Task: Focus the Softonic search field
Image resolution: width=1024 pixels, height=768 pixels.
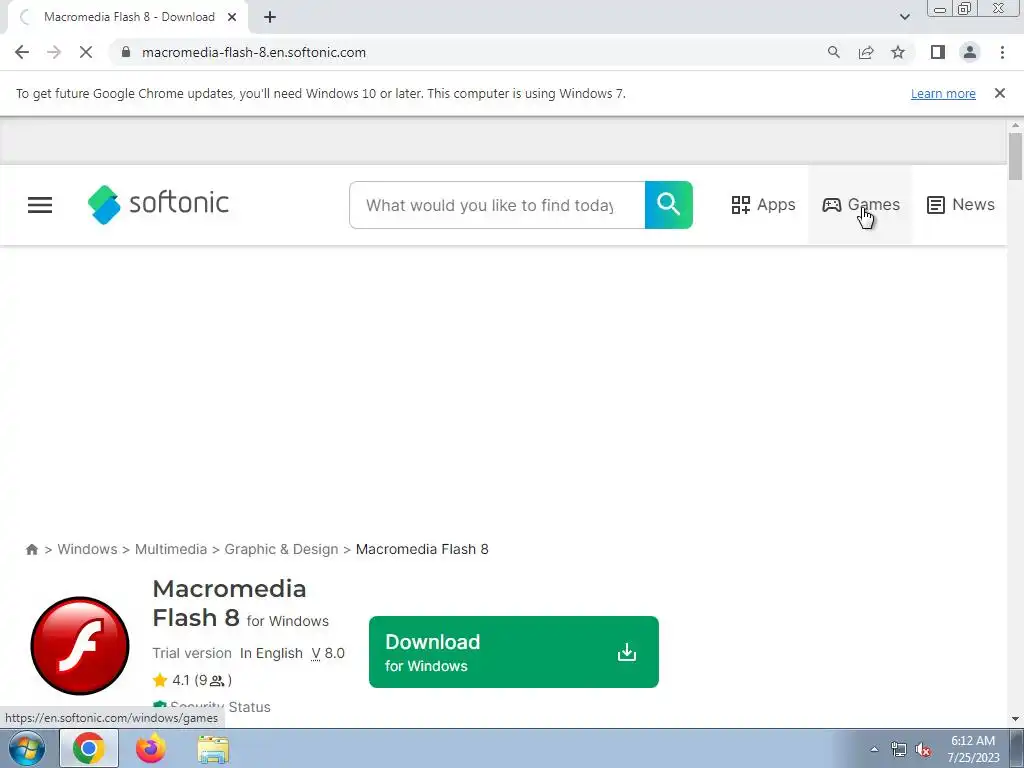Action: tap(497, 205)
